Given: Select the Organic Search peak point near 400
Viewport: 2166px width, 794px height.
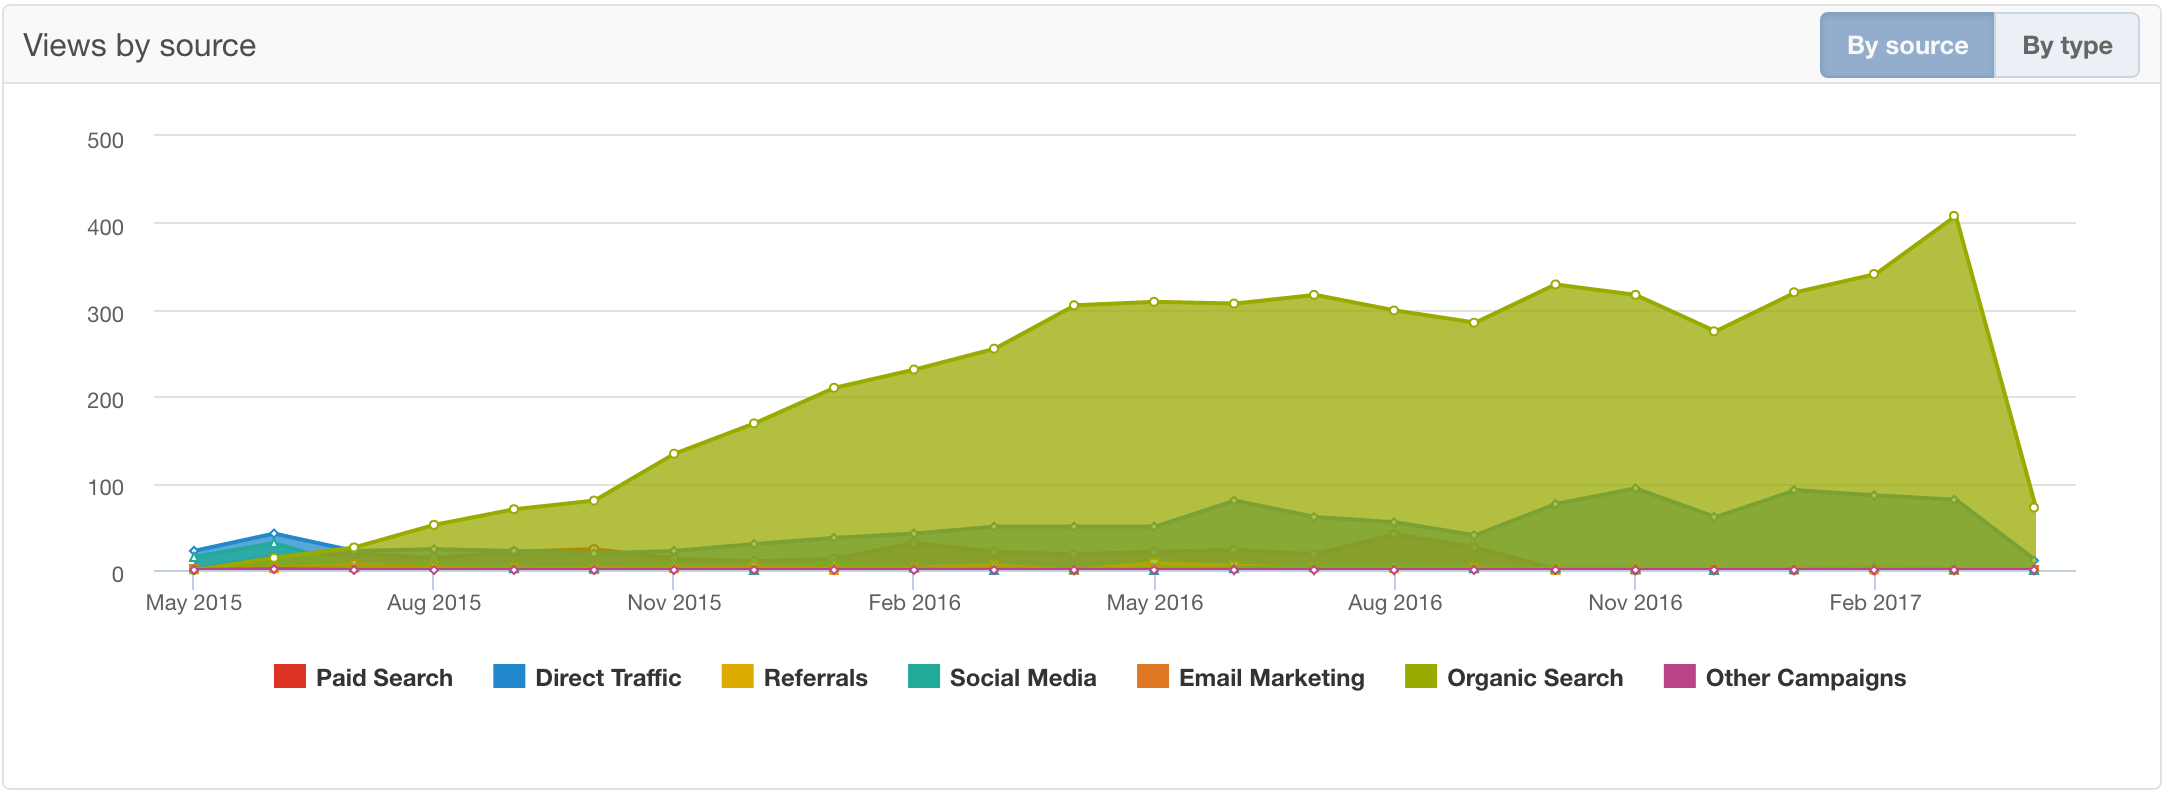Looking at the screenshot, I should 1954,216.
